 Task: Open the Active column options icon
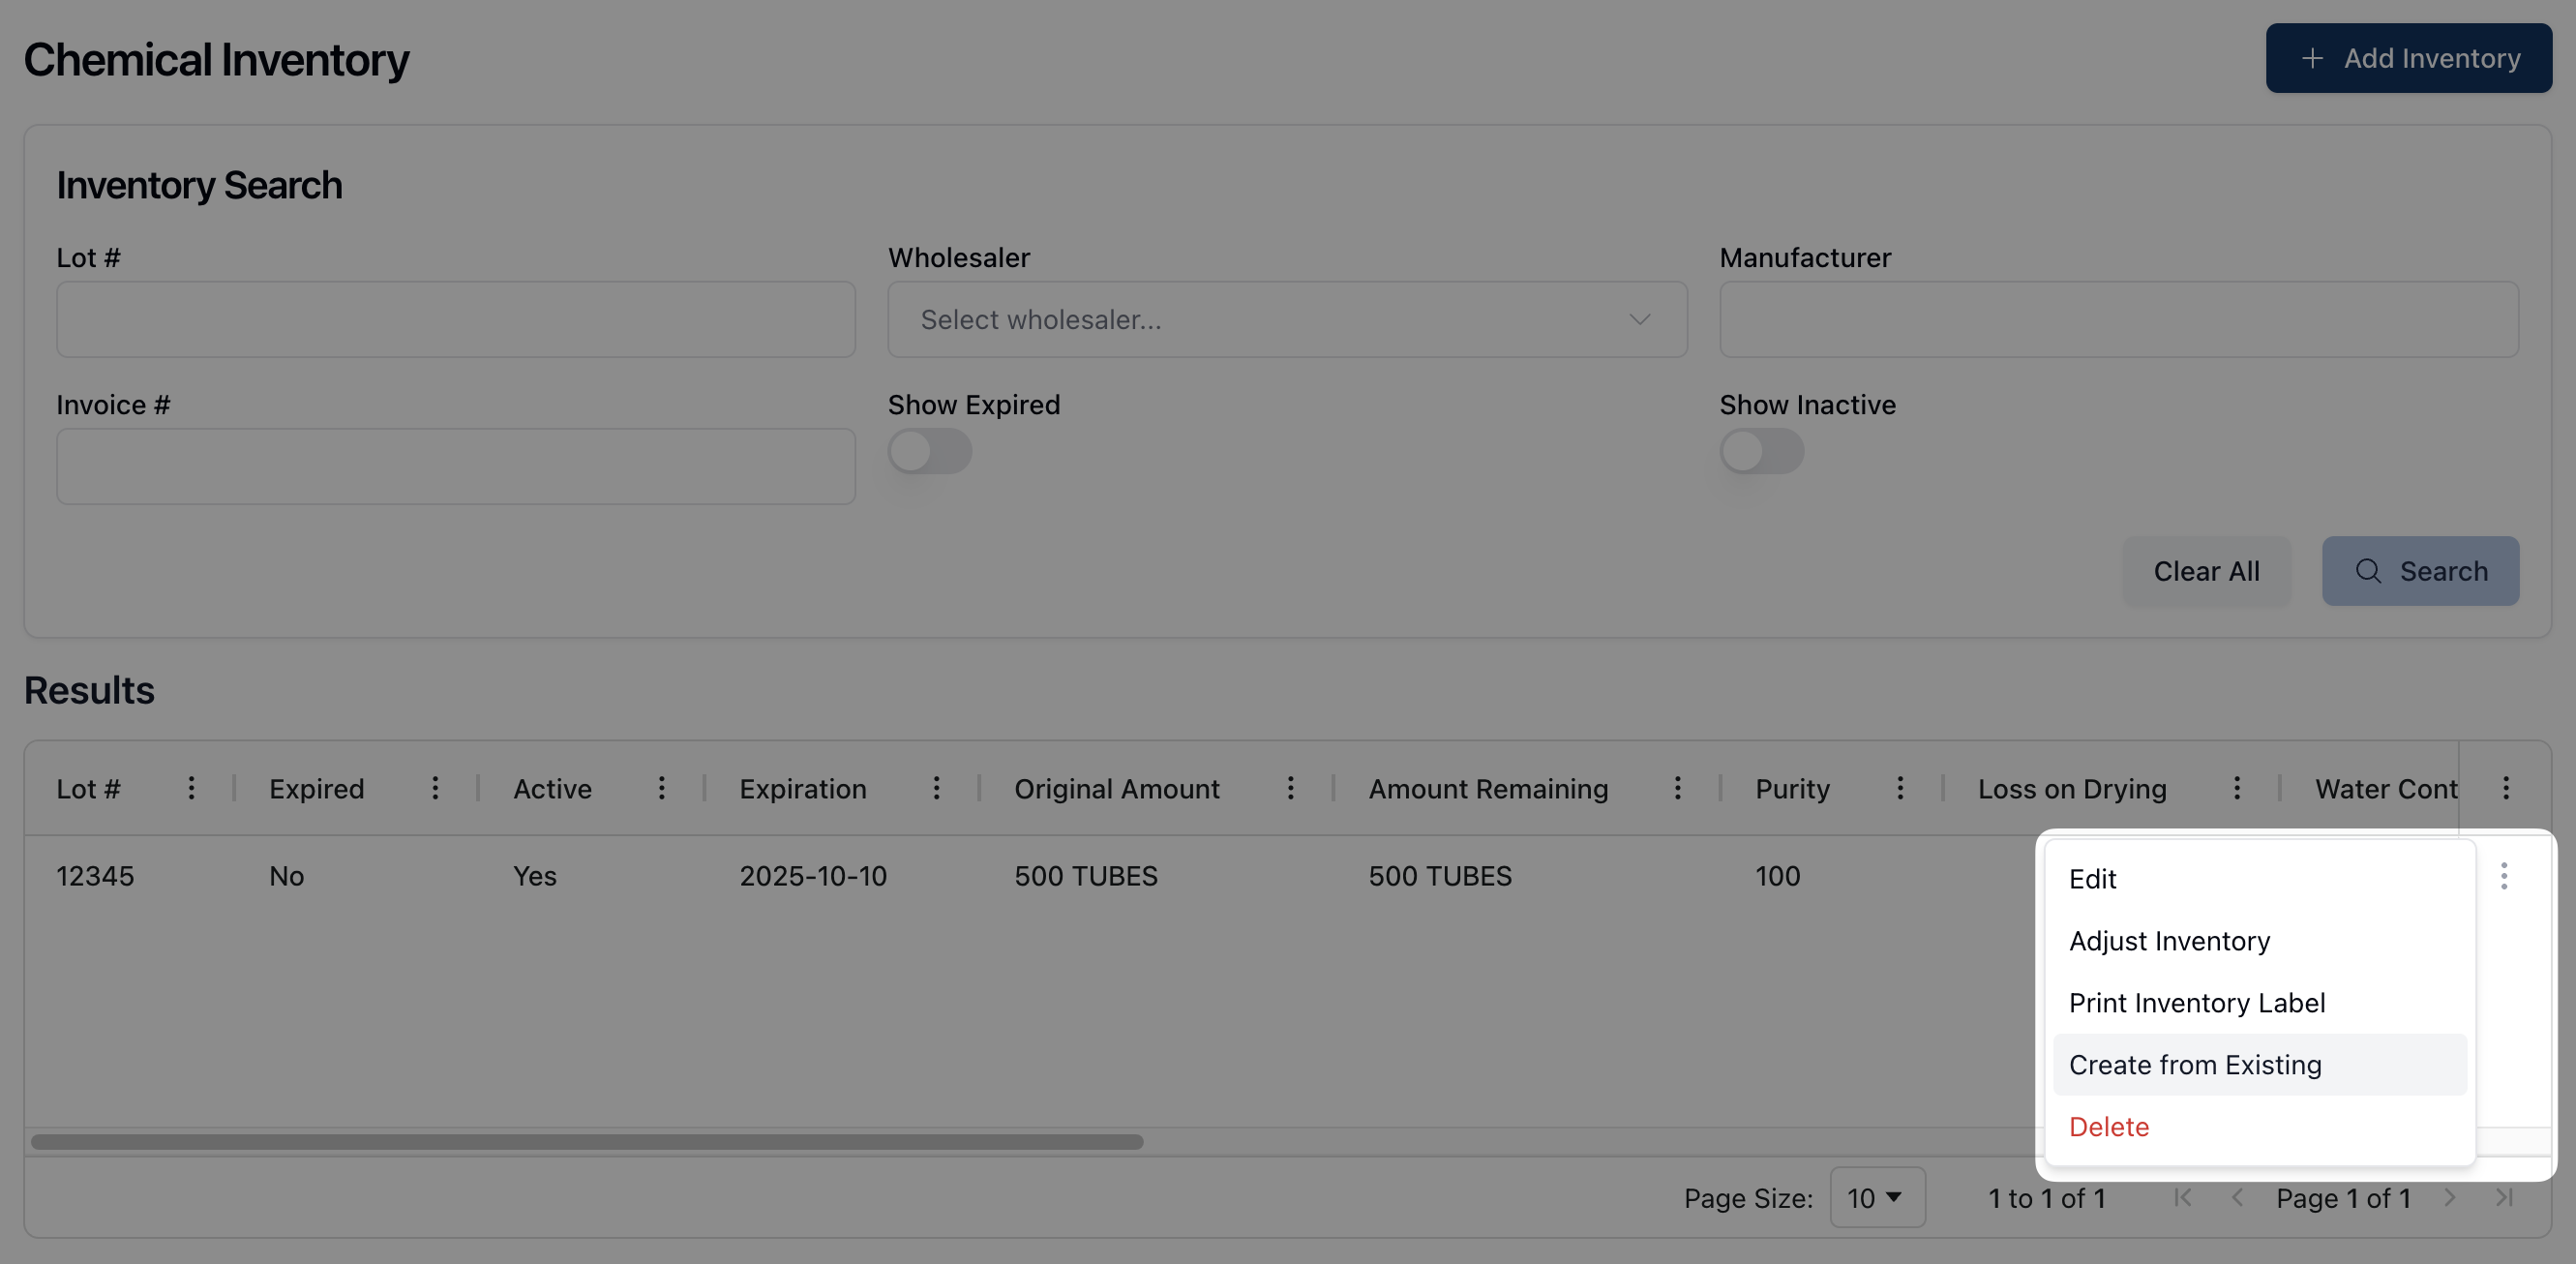(x=661, y=788)
